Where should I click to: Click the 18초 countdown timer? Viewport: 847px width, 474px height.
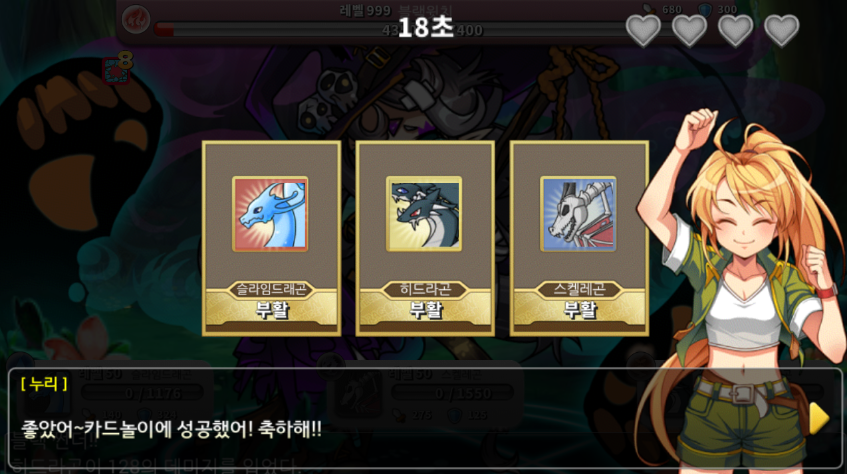[x=426, y=27]
